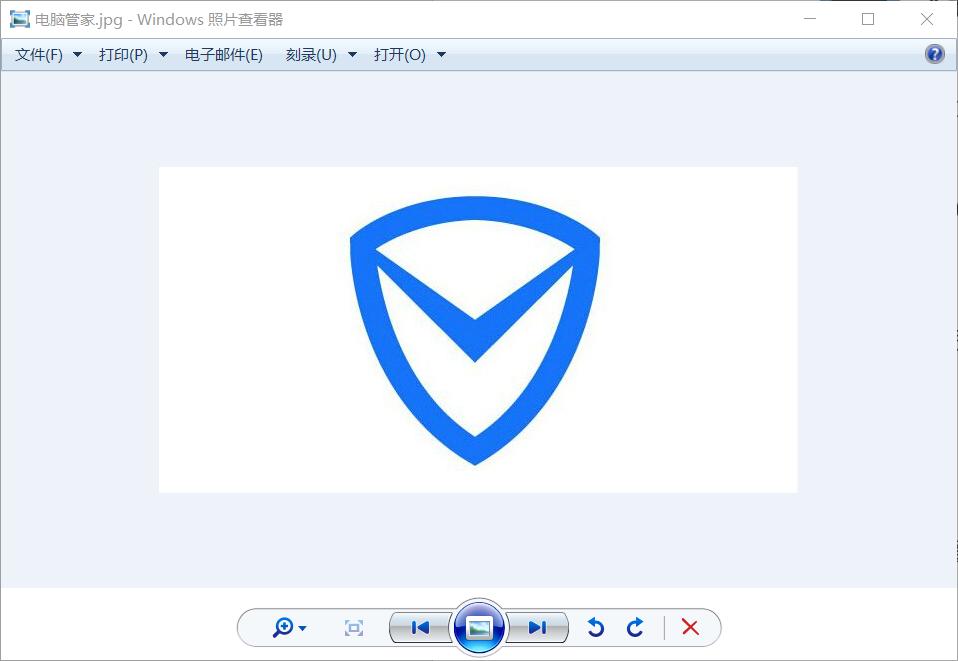Open the Help question mark icon
Screen dimensions: 958x661
(x=933, y=53)
